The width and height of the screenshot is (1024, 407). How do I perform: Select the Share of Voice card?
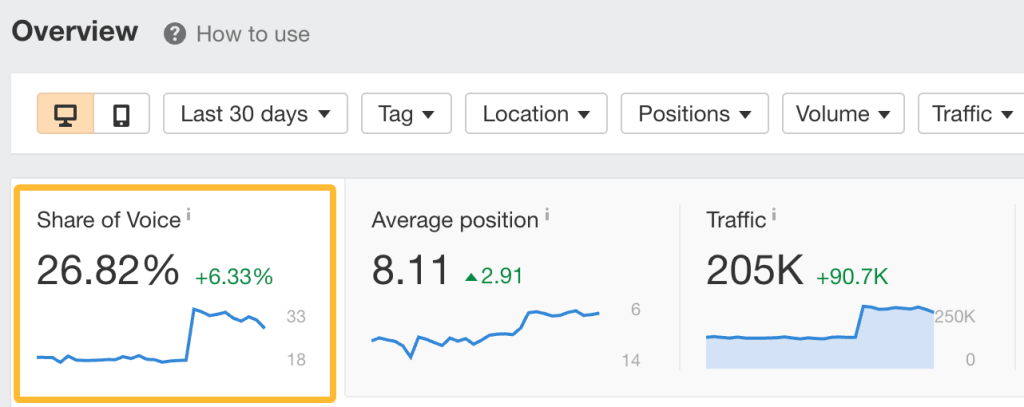pyautogui.click(x=175, y=293)
